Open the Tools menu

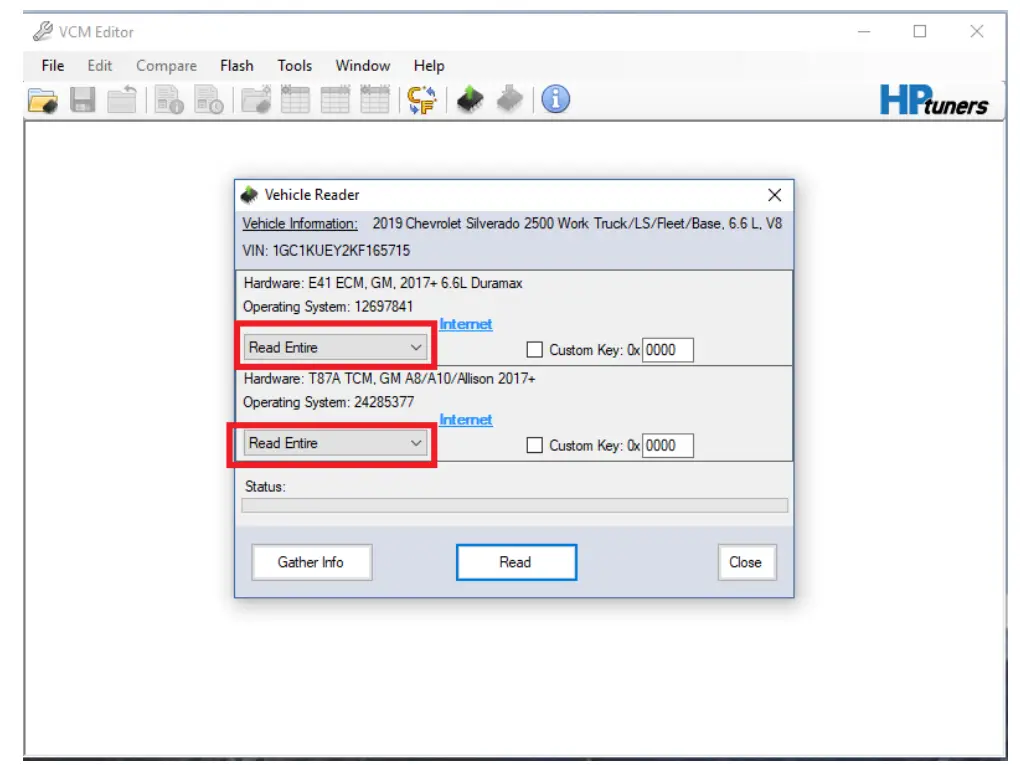294,66
